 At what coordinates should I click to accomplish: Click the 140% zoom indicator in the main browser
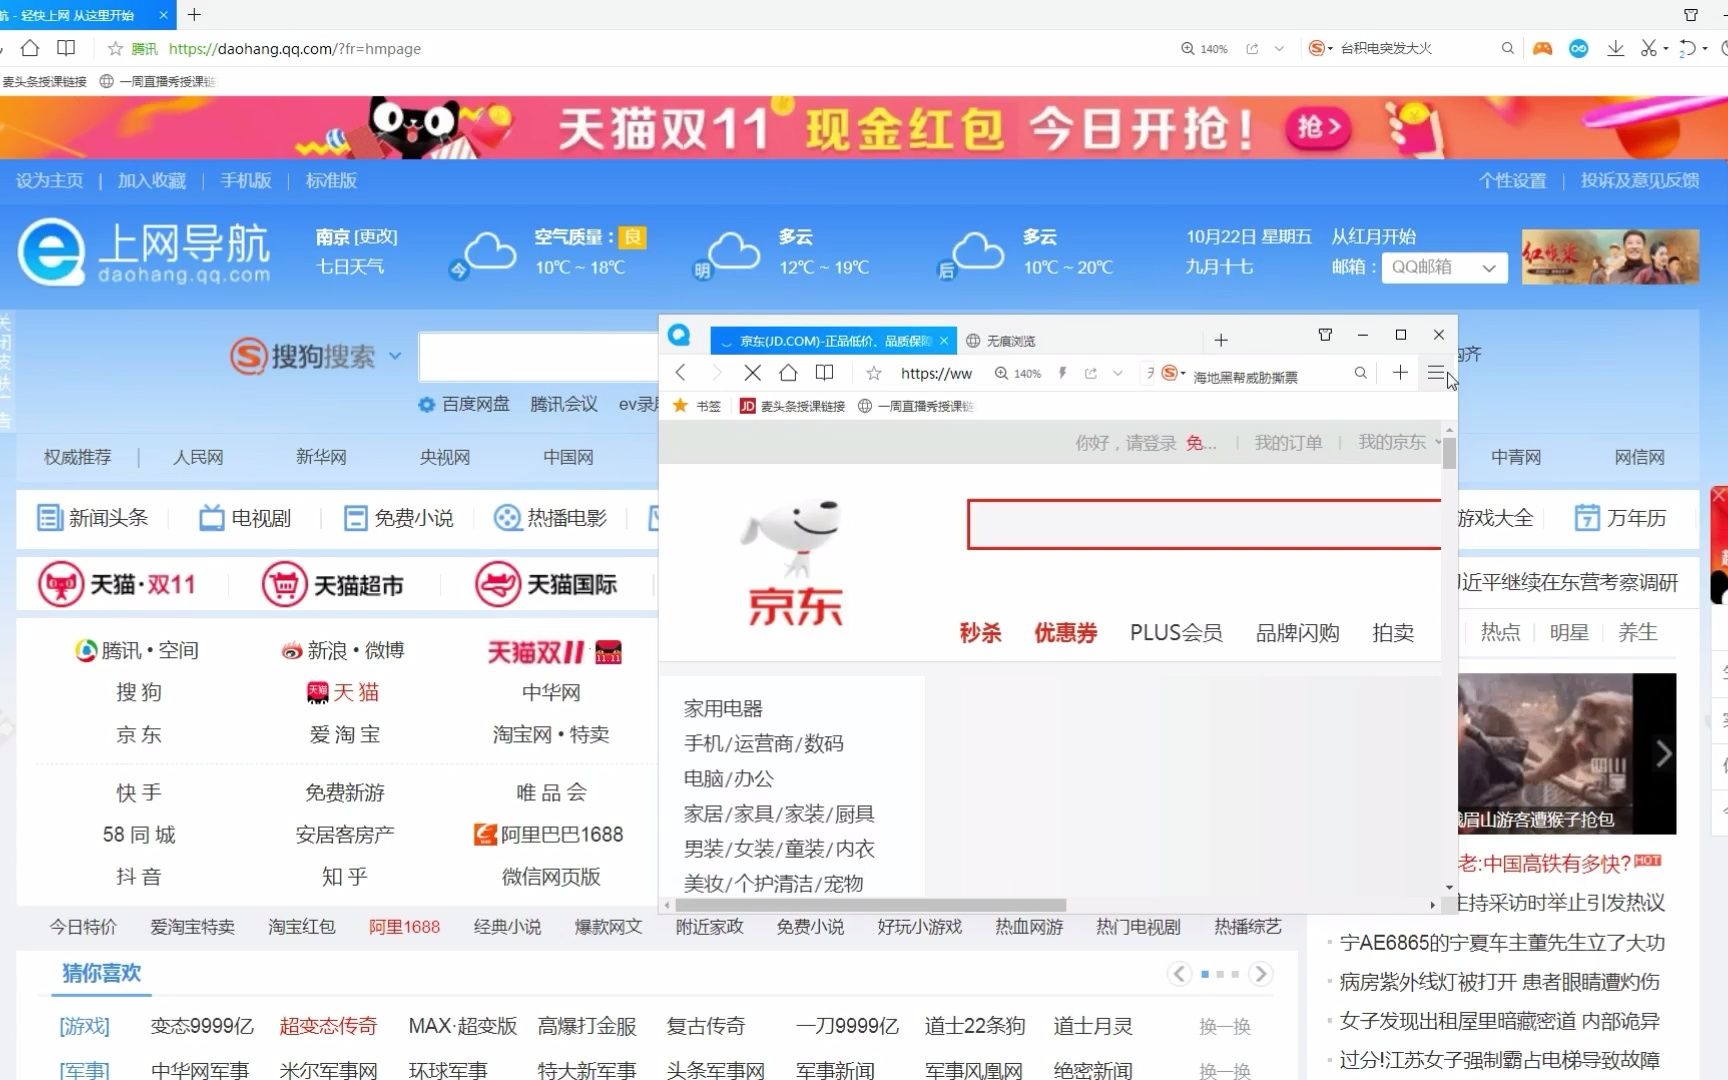[x=1204, y=48]
